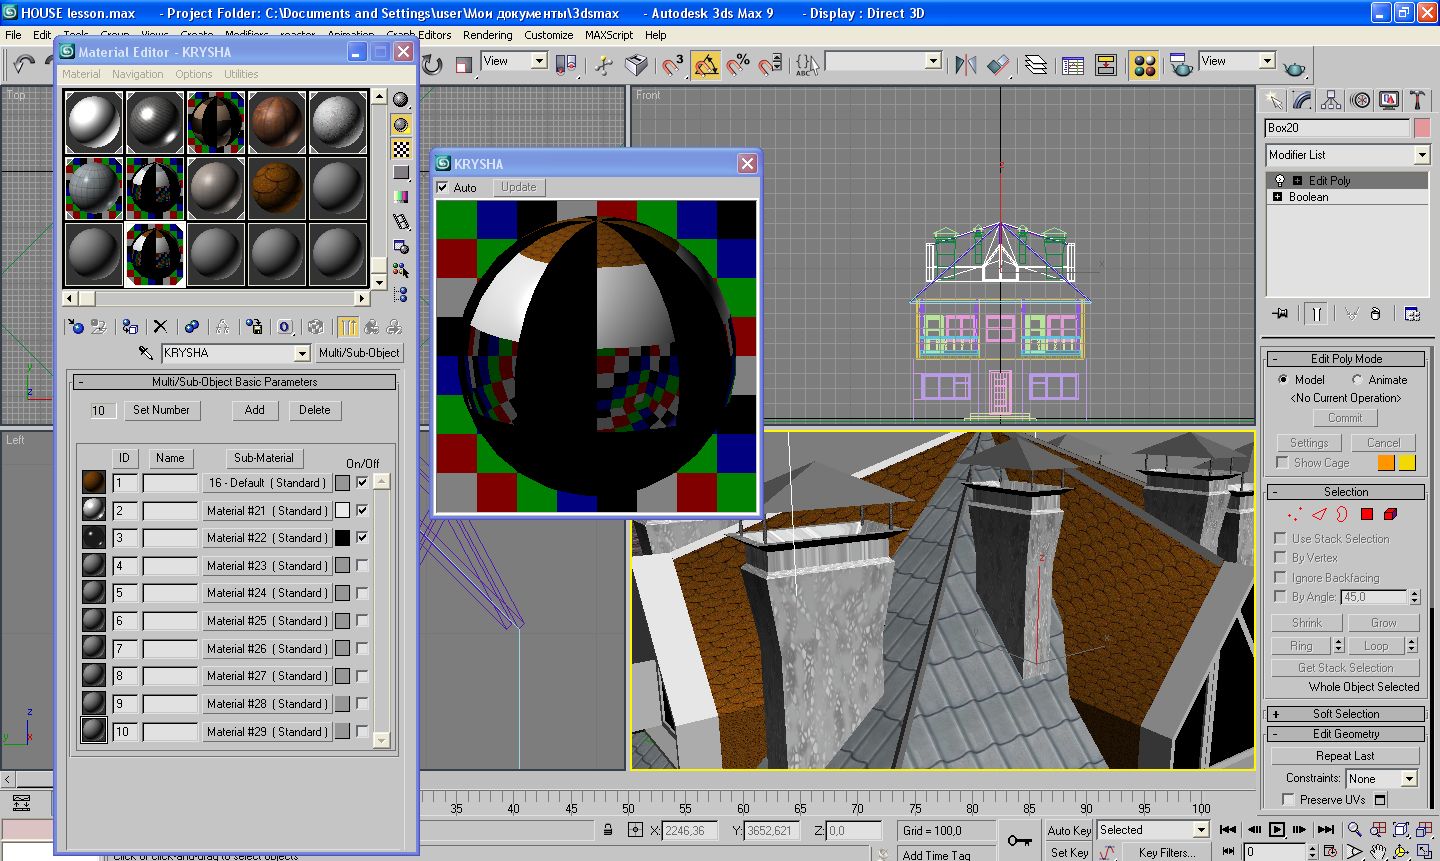This screenshot has height=861, width=1440.
Task: Click the Reset Map/Mtl delete X icon
Action: (160, 326)
